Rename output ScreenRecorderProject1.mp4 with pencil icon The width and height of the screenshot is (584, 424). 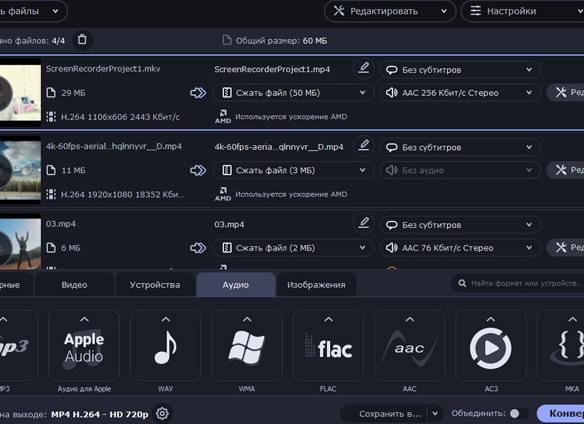point(364,68)
